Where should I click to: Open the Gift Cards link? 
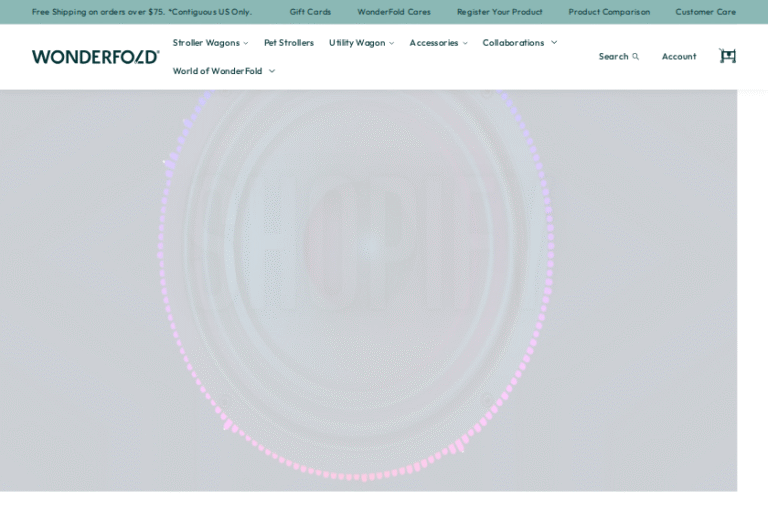coord(310,12)
